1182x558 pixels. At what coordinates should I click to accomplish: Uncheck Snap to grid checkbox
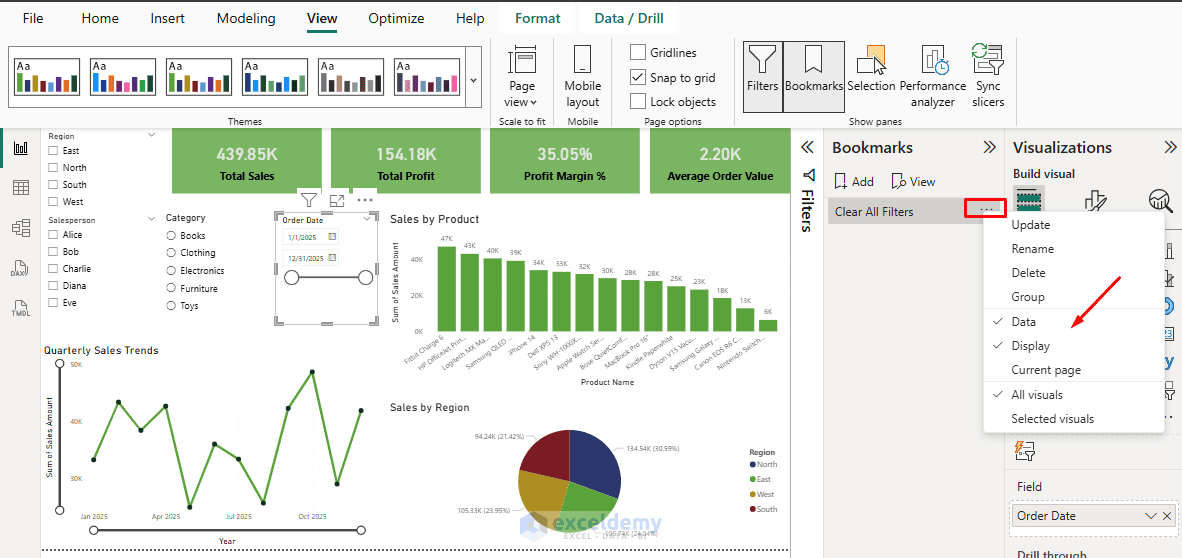click(x=638, y=77)
